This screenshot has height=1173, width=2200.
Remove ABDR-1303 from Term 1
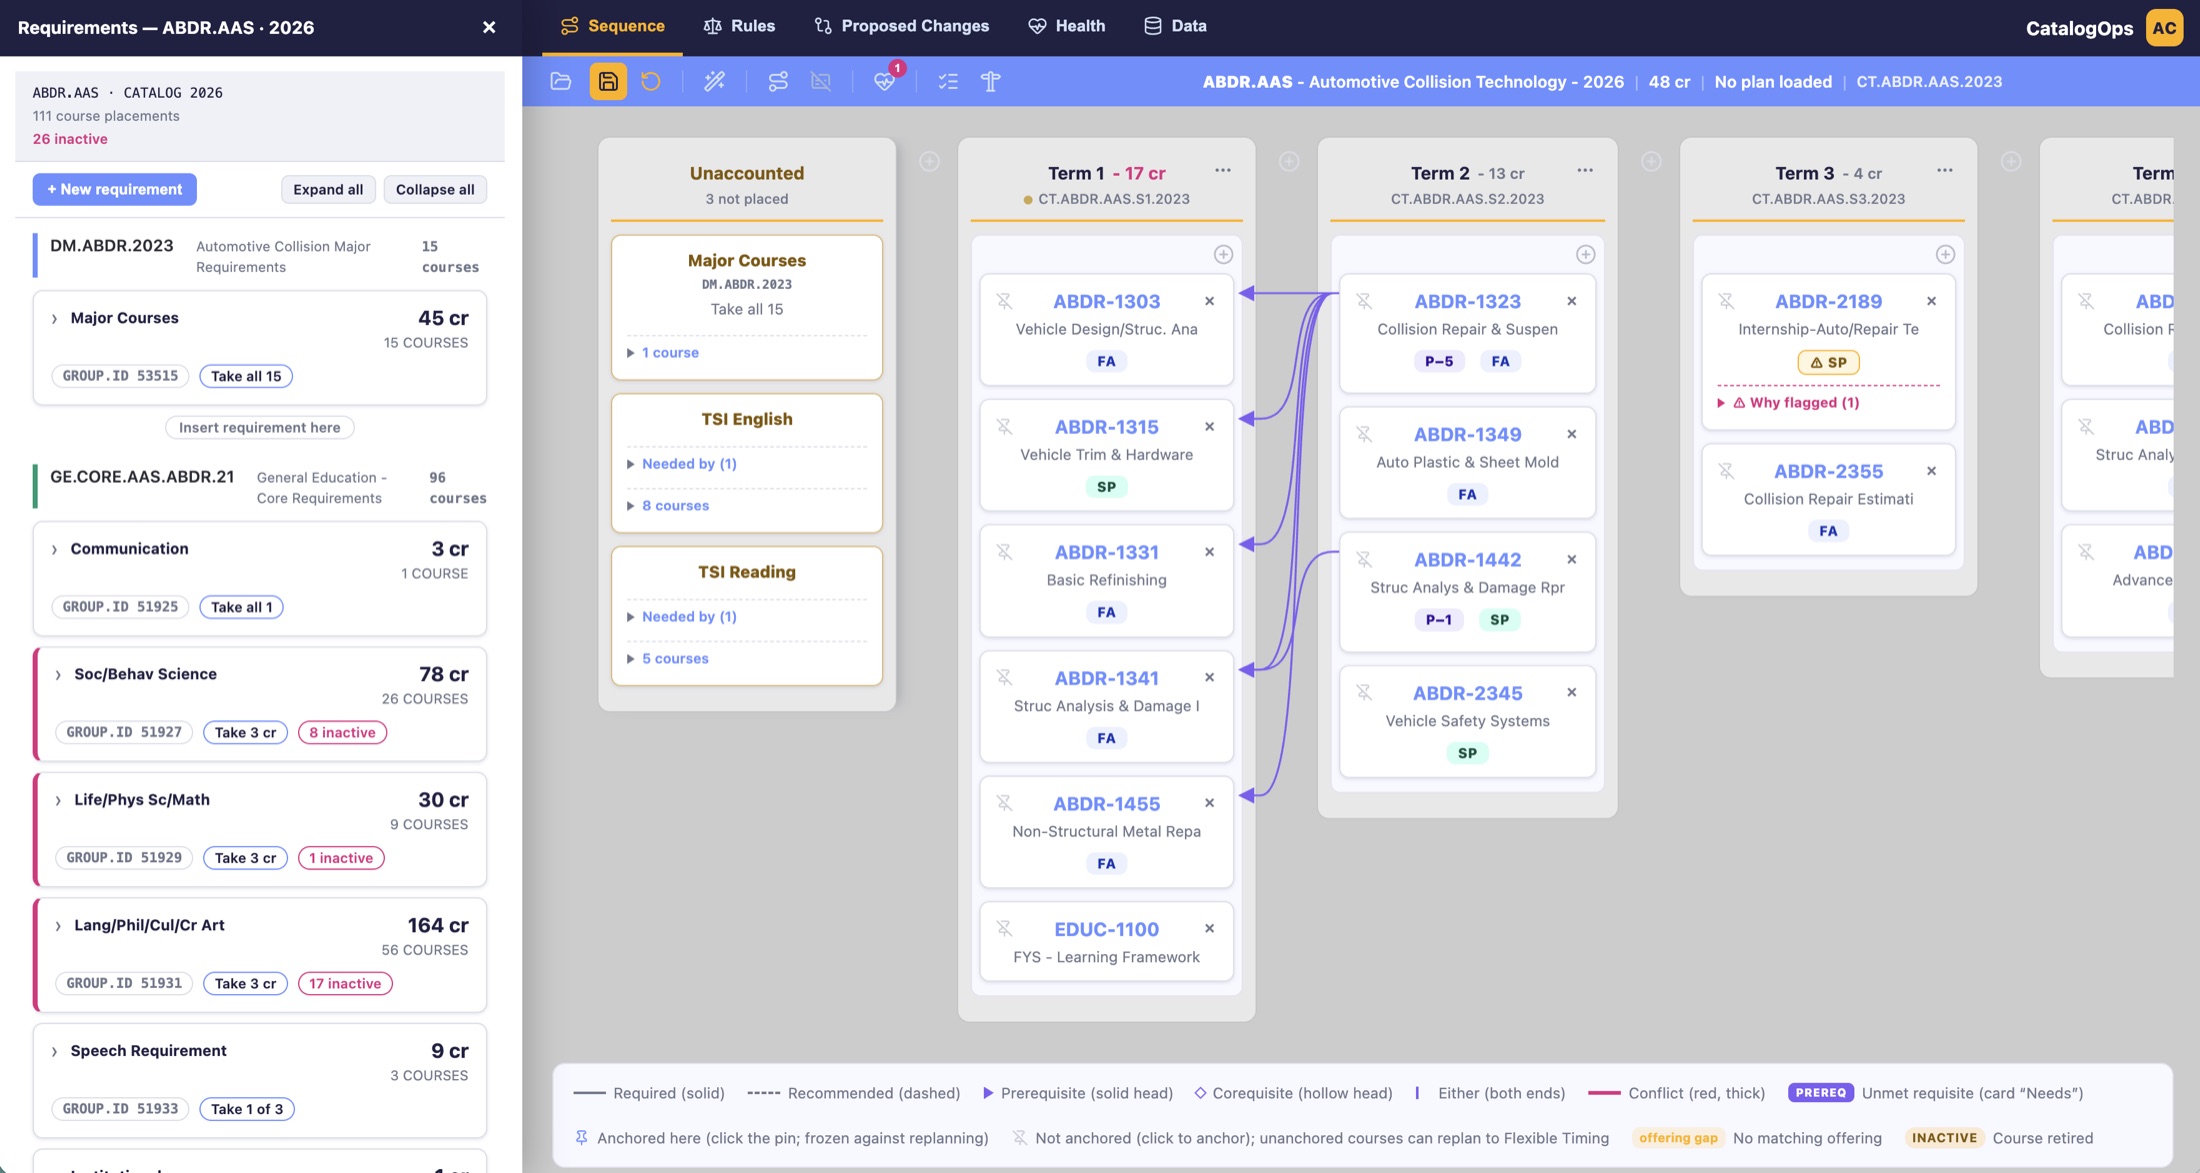coord(1209,301)
